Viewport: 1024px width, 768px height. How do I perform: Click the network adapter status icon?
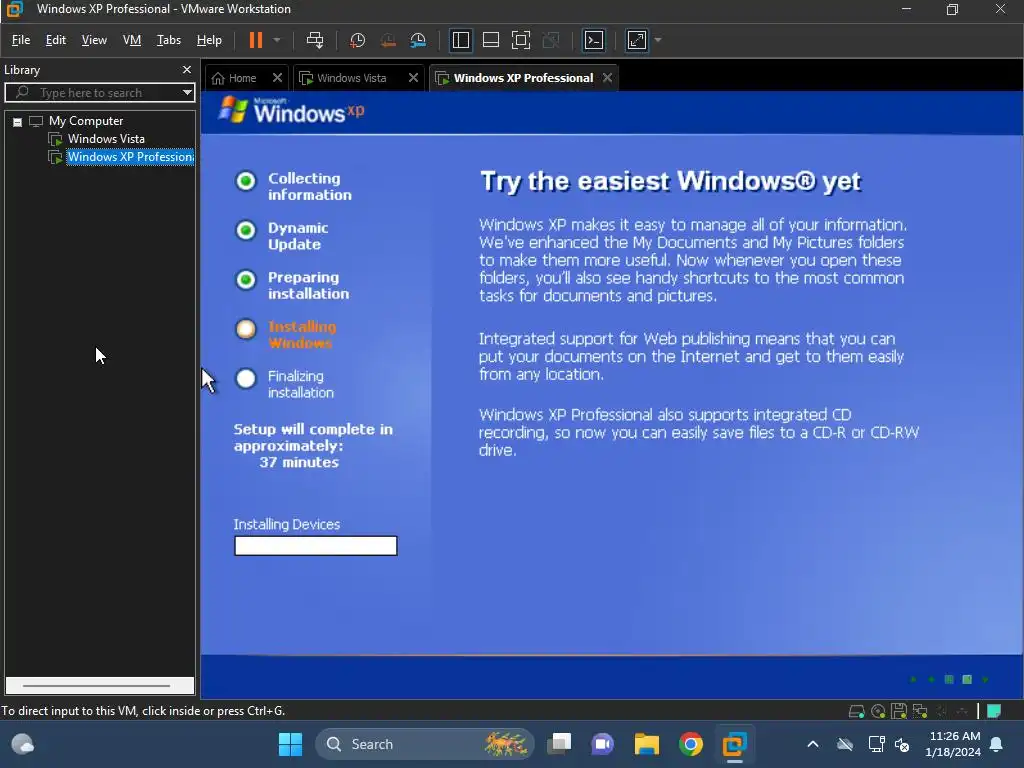coord(920,711)
